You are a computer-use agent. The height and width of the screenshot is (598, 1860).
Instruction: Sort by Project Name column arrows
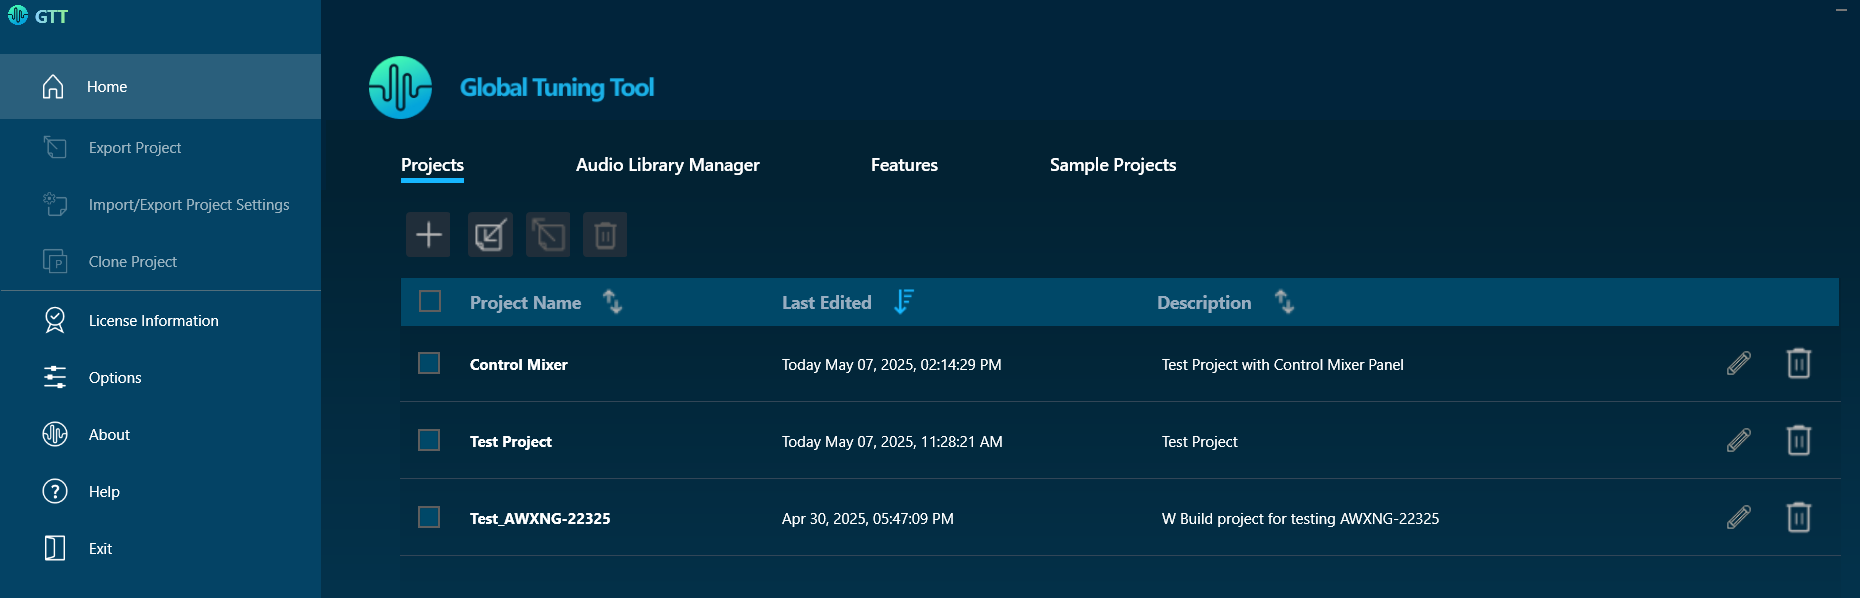point(613,301)
